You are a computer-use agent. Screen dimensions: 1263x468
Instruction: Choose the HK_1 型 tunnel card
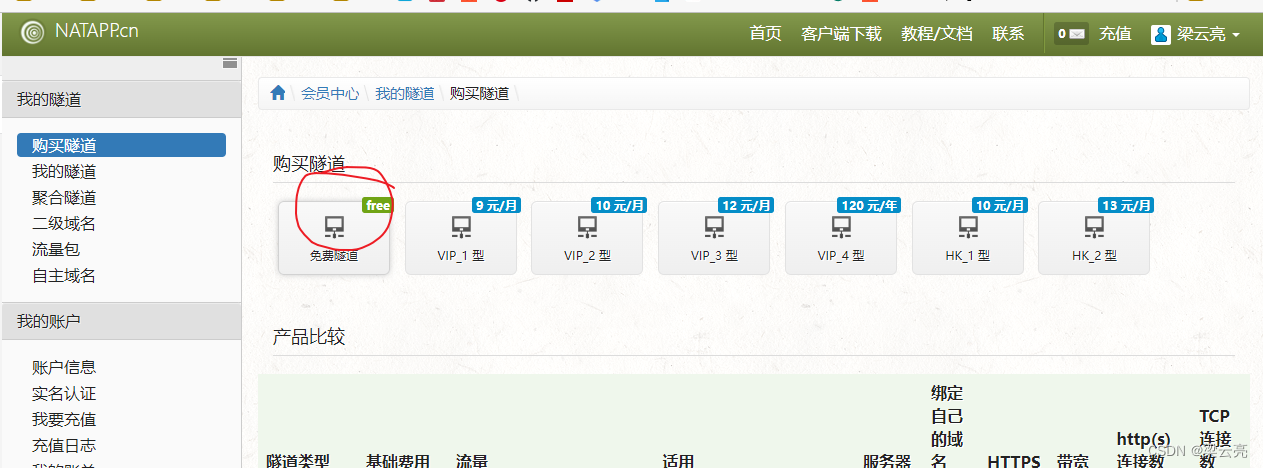968,238
